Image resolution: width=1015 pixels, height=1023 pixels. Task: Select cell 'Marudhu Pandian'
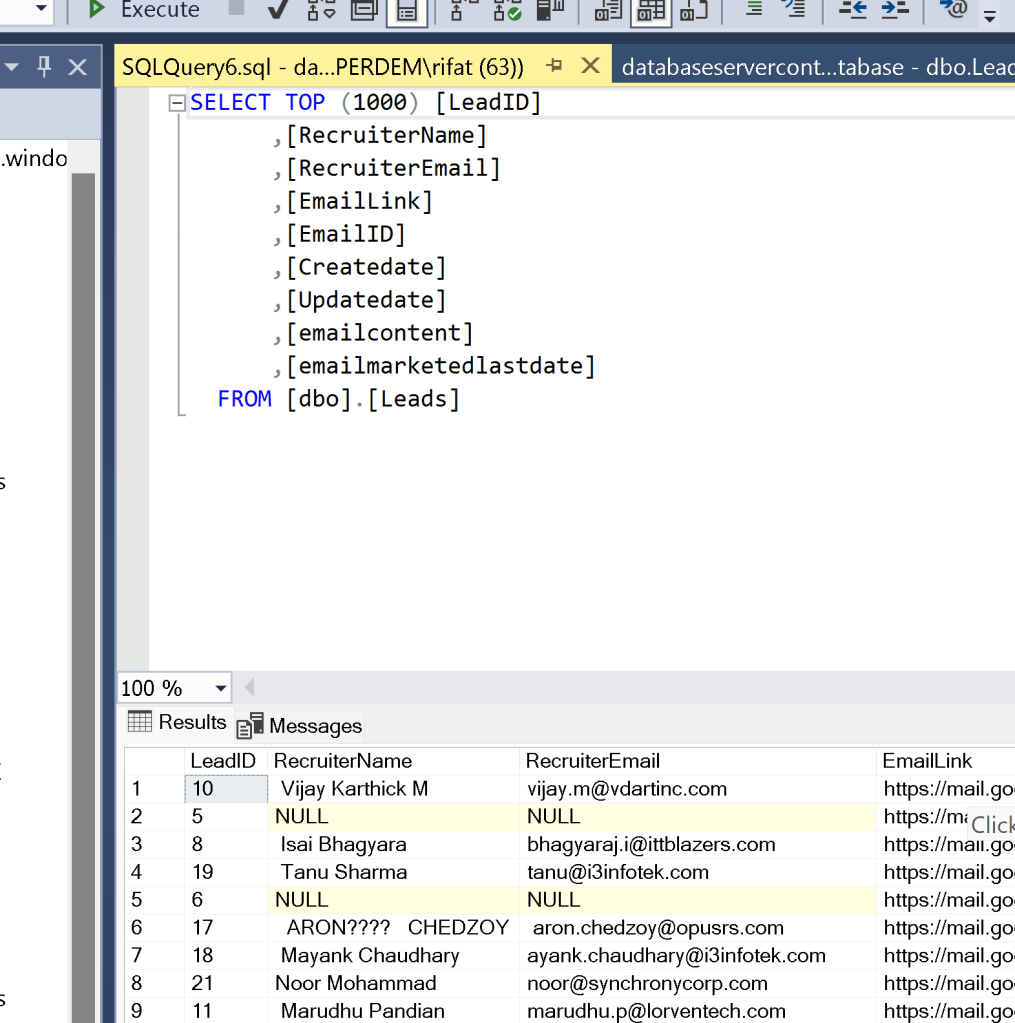click(393, 1011)
